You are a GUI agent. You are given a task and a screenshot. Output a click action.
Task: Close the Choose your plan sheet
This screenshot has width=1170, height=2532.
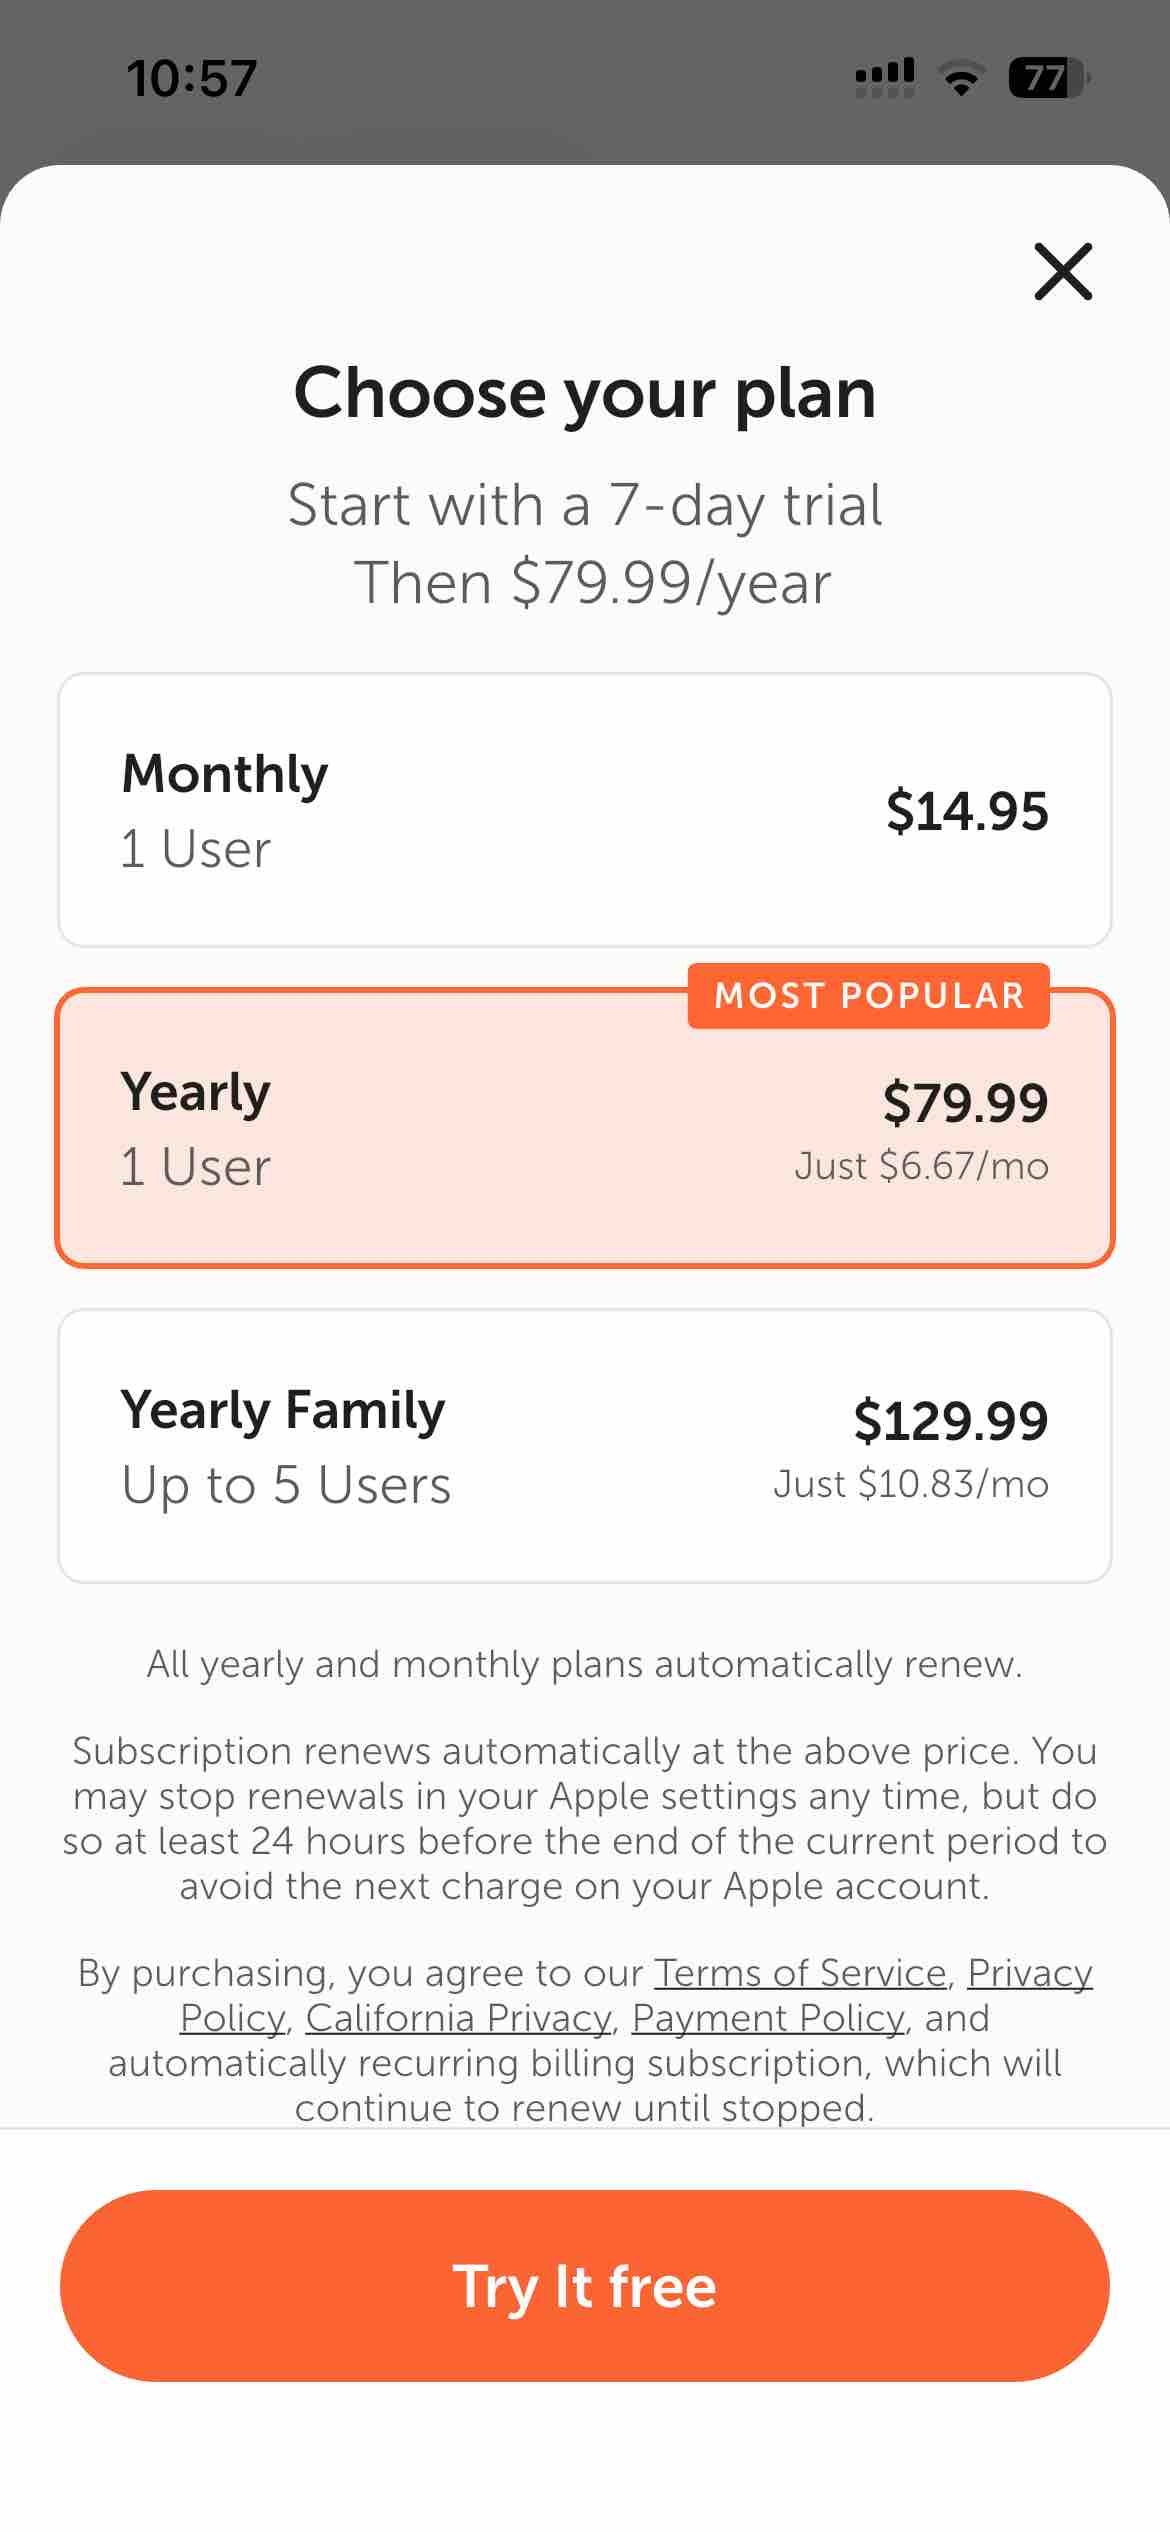(x=1063, y=271)
